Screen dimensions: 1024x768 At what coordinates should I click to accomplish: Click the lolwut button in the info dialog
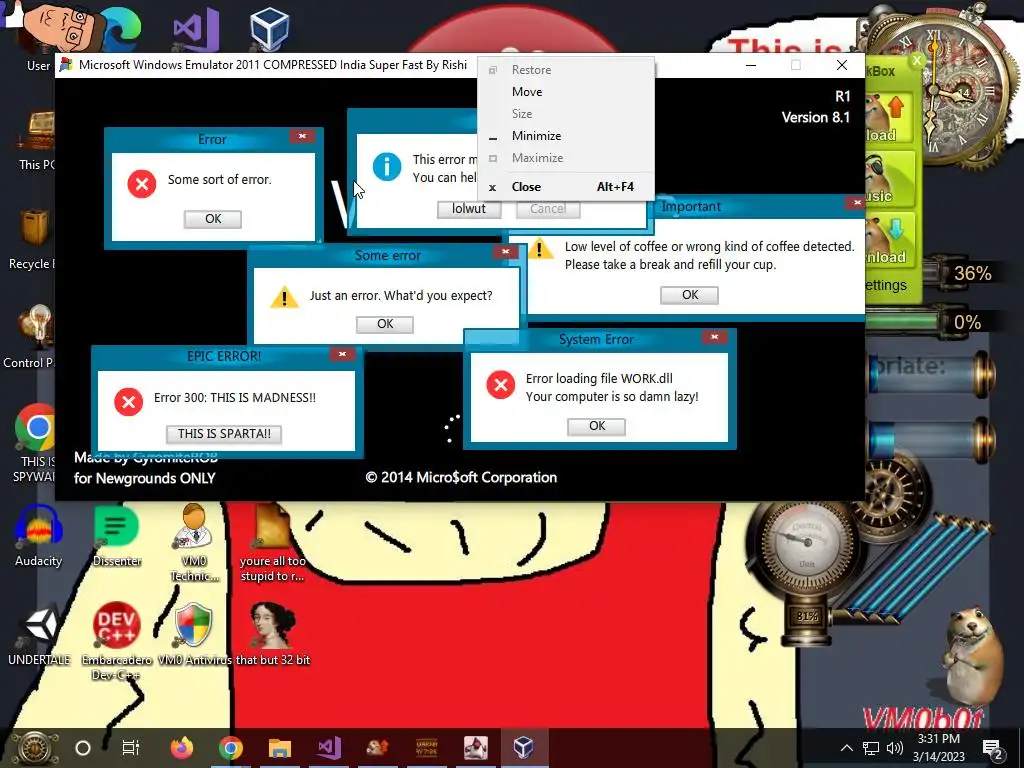[469, 209]
